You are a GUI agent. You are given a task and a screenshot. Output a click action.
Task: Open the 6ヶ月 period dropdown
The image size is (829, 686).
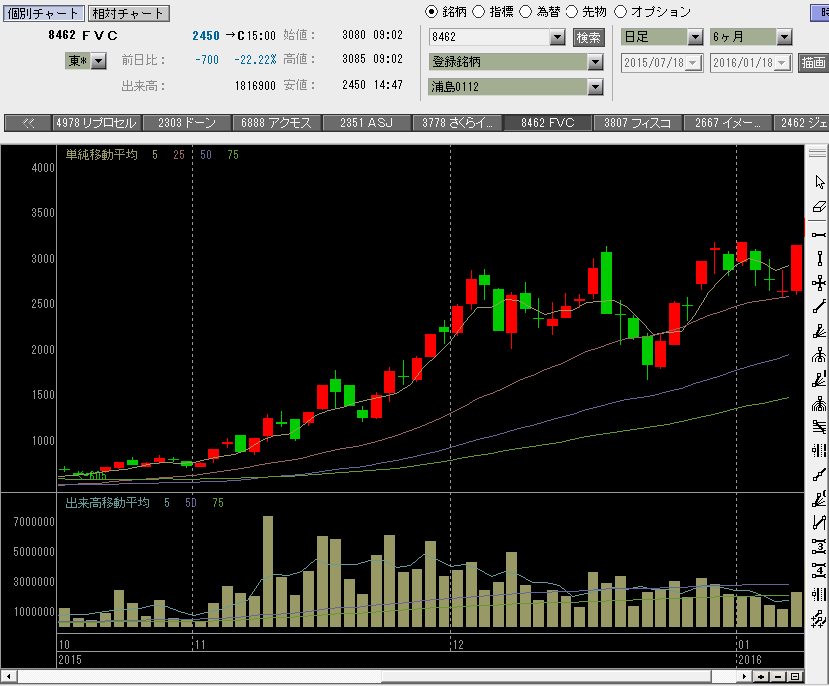tap(784, 37)
